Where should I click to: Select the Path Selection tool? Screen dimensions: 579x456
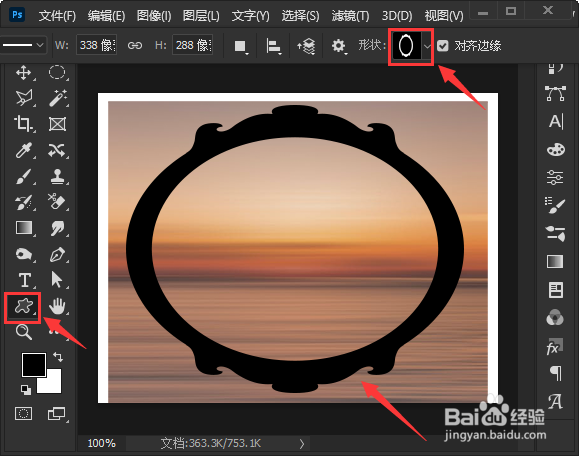[57, 280]
